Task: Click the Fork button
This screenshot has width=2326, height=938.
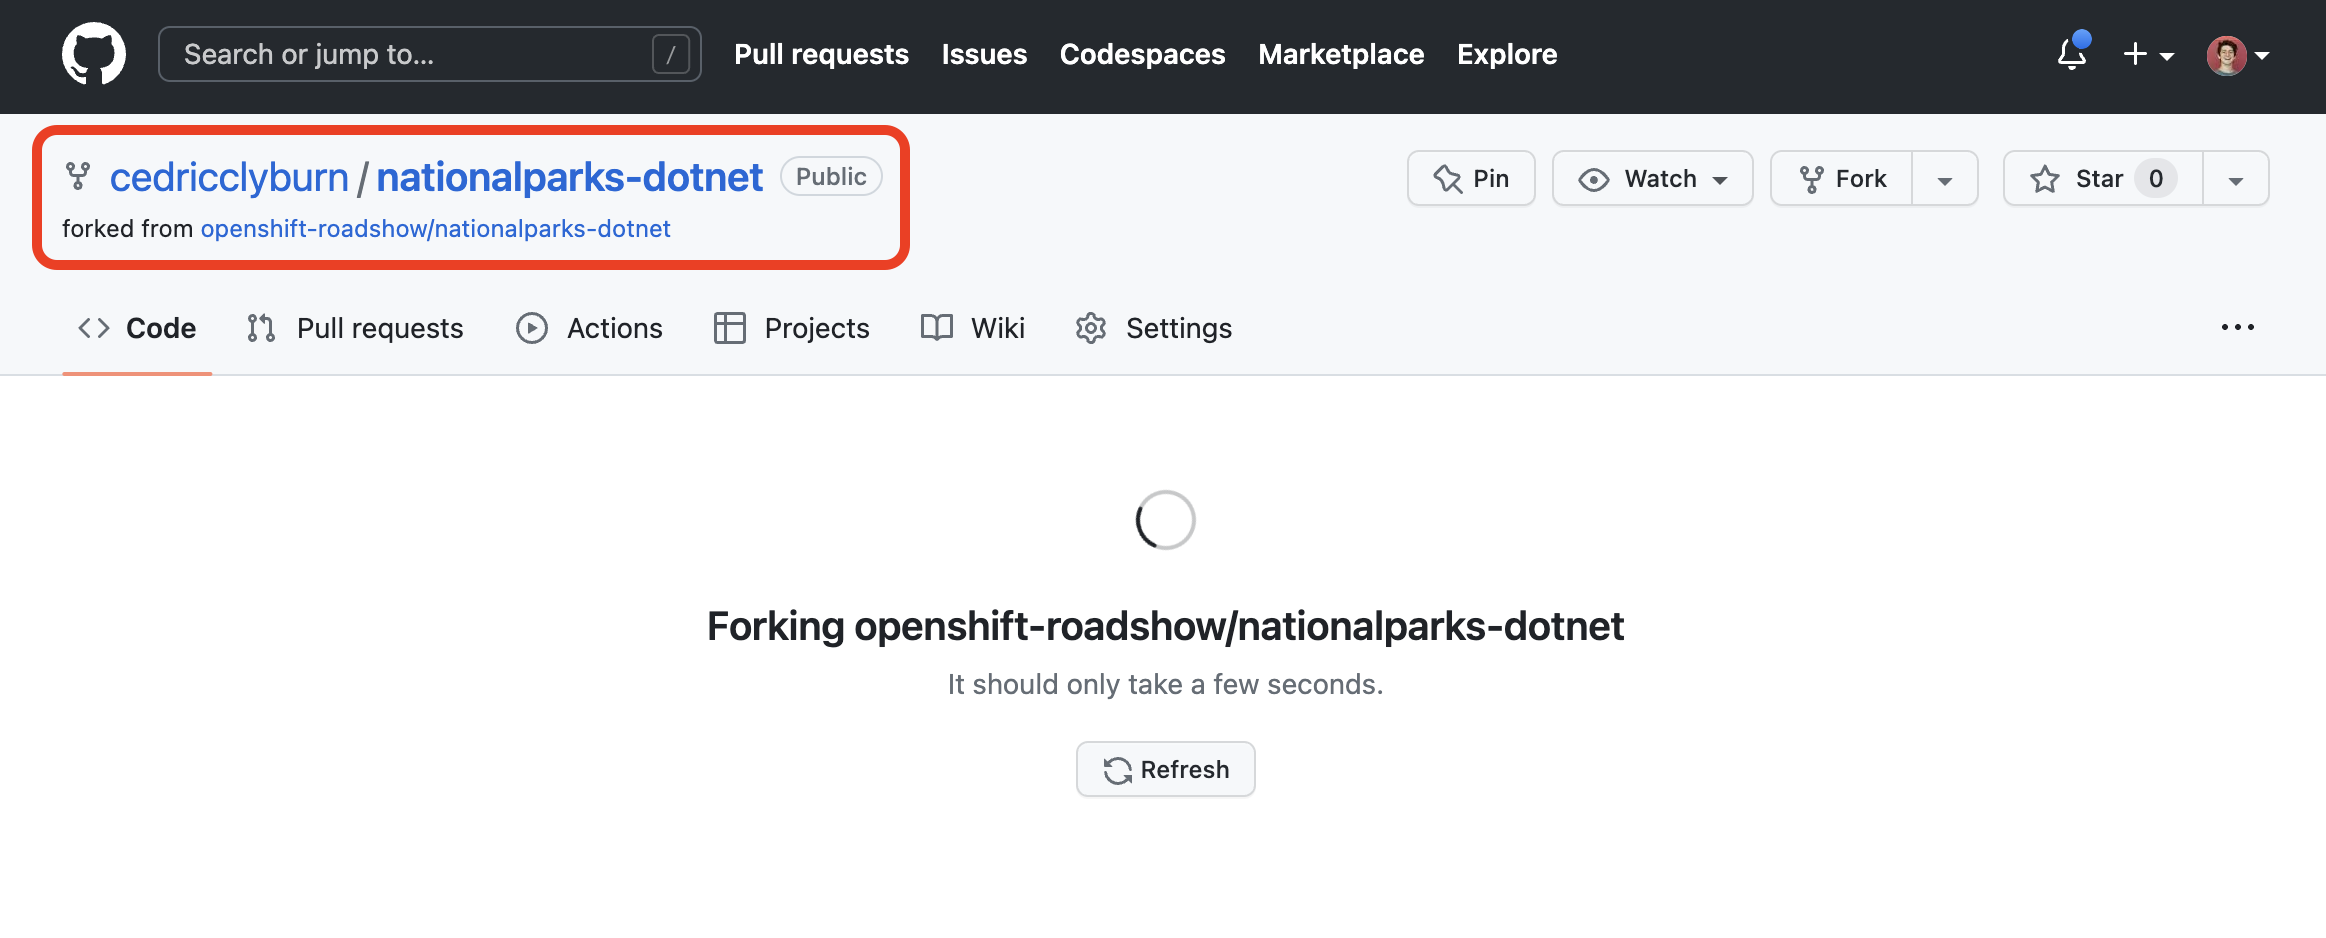Action: (1841, 178)
